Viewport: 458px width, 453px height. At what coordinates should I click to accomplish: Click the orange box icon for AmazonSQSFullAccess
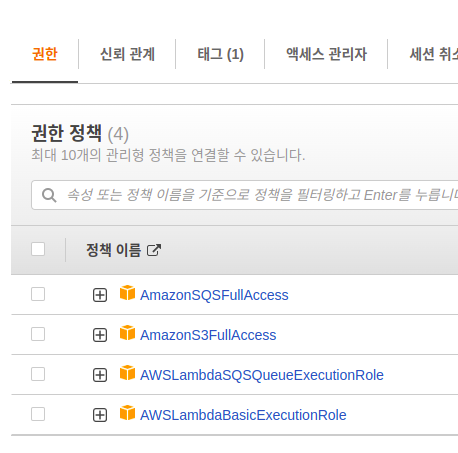[x=127, y=293]
